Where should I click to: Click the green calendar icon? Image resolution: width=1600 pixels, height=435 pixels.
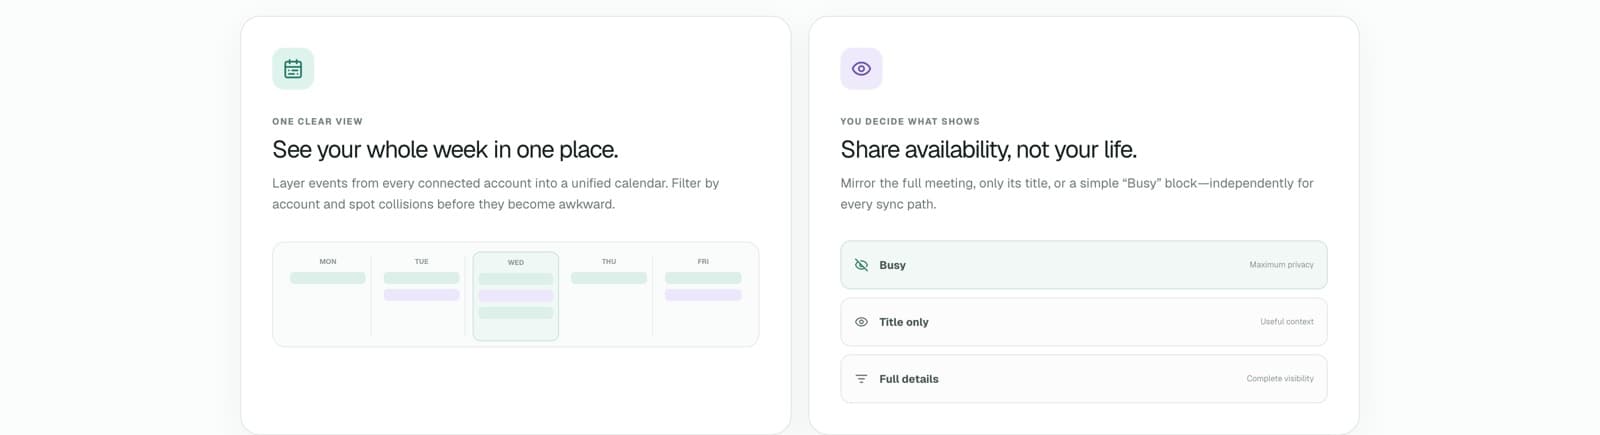293,69
